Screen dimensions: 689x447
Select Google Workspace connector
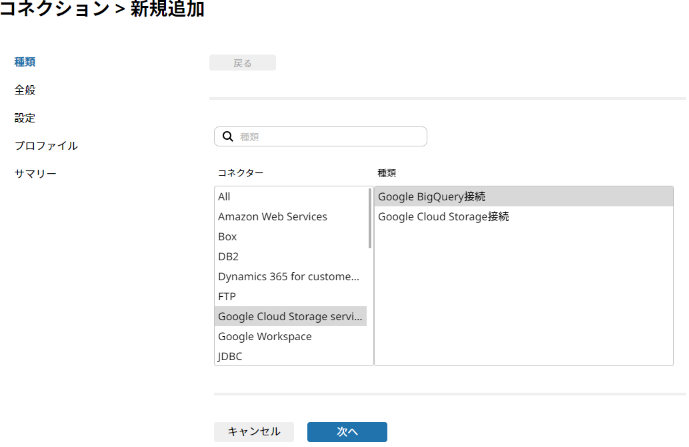point(291,336)
